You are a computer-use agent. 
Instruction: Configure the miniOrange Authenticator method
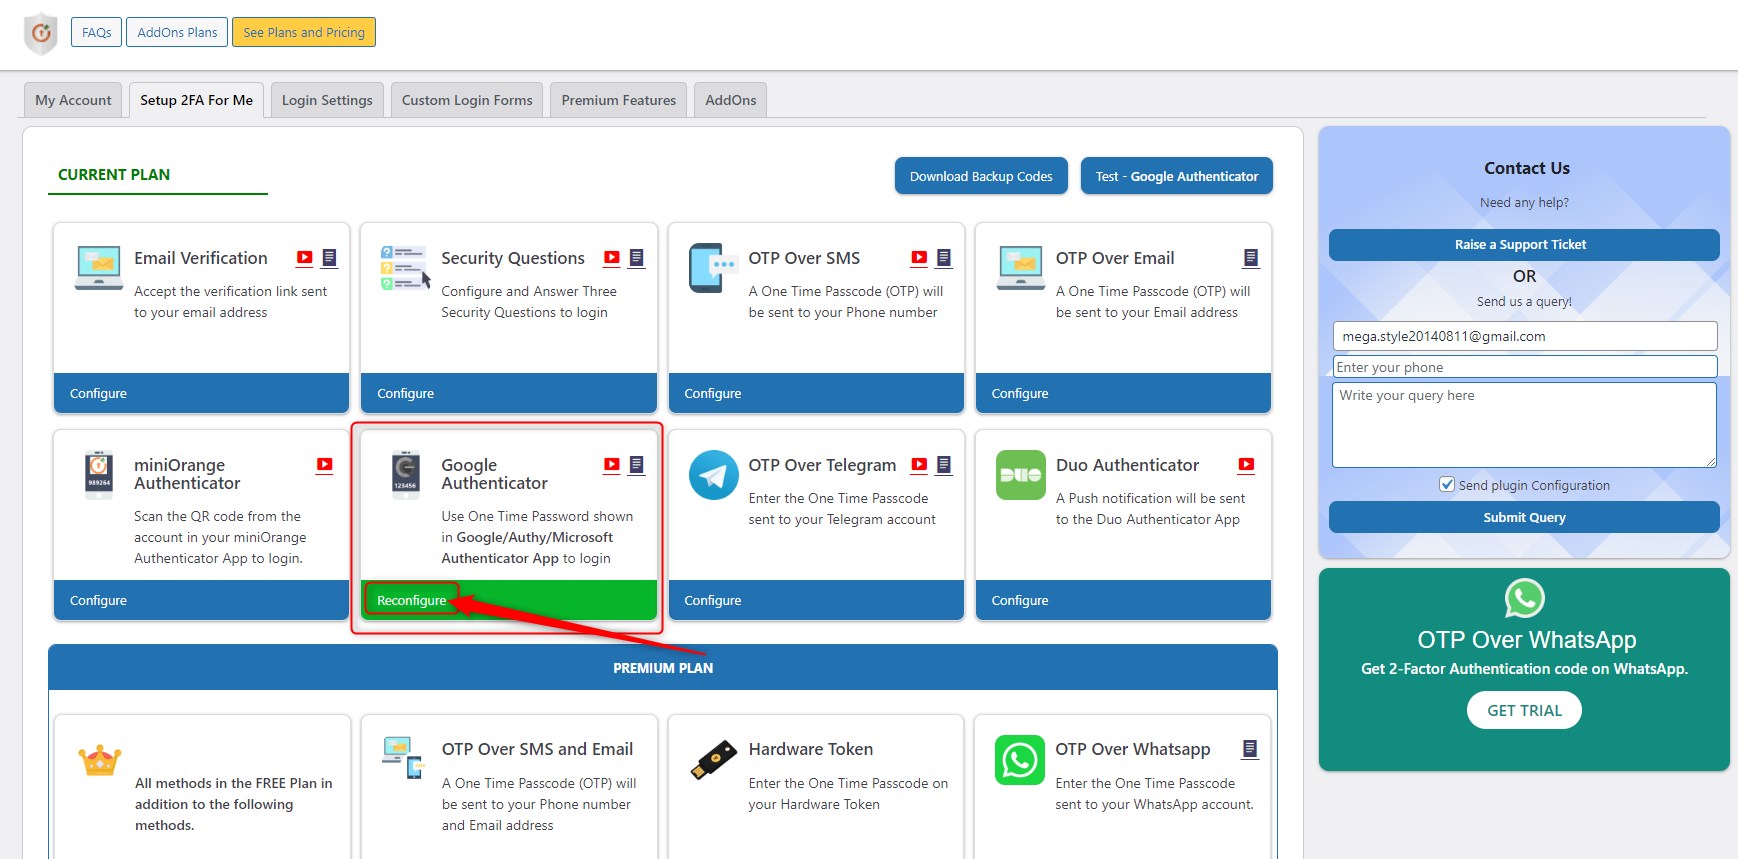click(98, 600)
